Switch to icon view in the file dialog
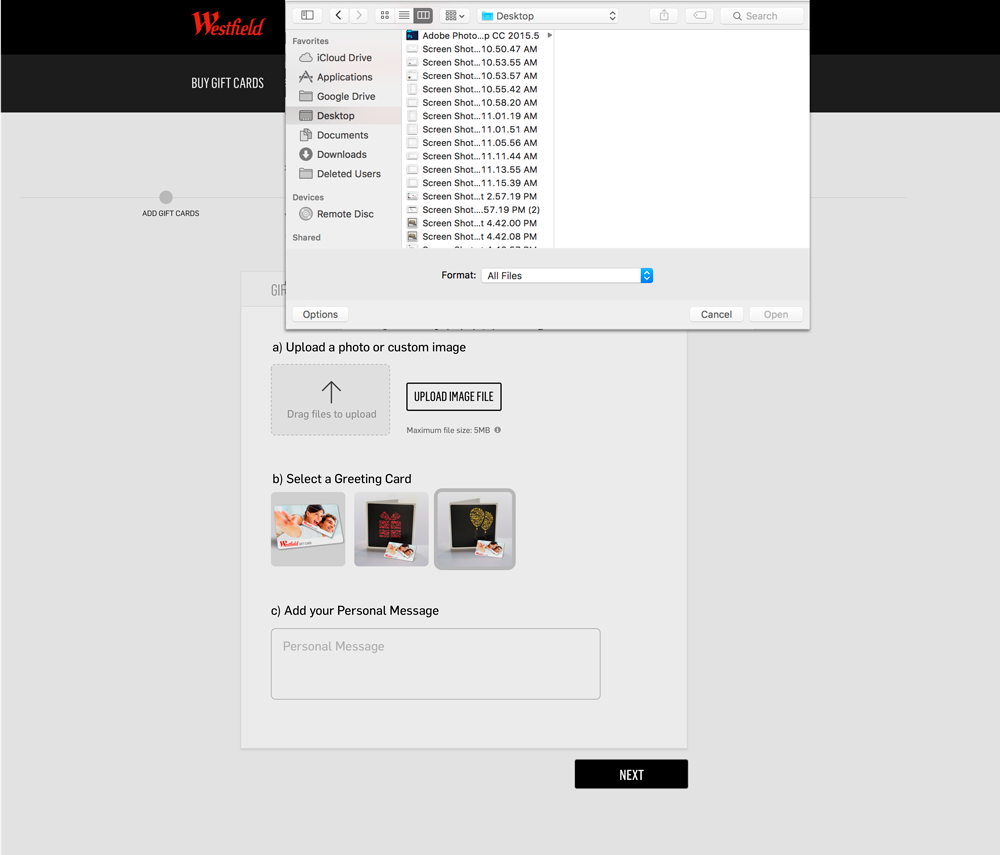 pyautogui.click(x=385, y=15)
